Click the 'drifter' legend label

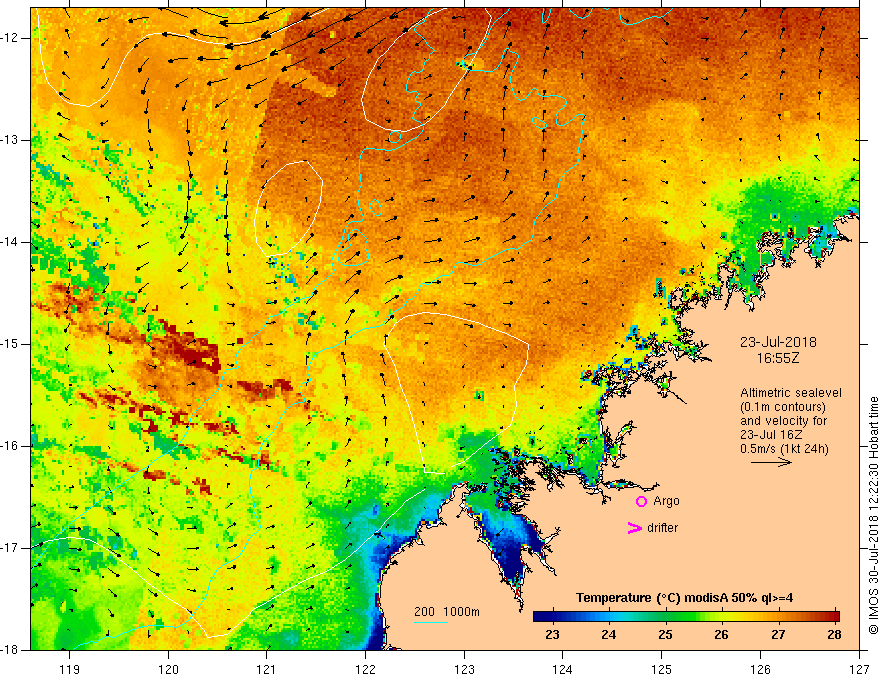[x=662, y=528]
